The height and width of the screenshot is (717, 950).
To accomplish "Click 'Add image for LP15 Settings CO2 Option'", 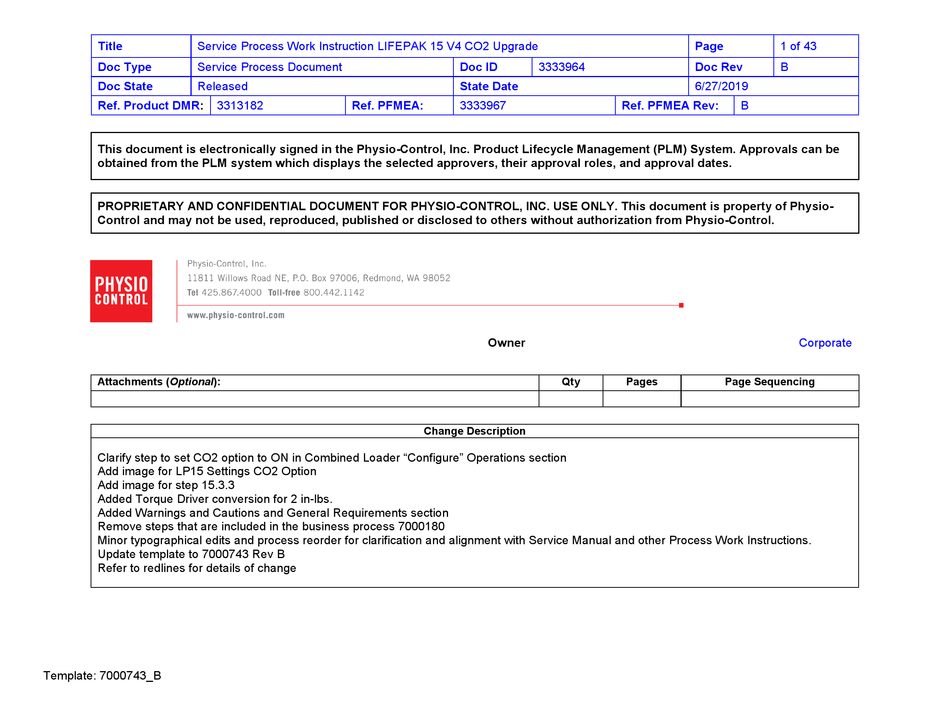I will (x=207, y=472).
